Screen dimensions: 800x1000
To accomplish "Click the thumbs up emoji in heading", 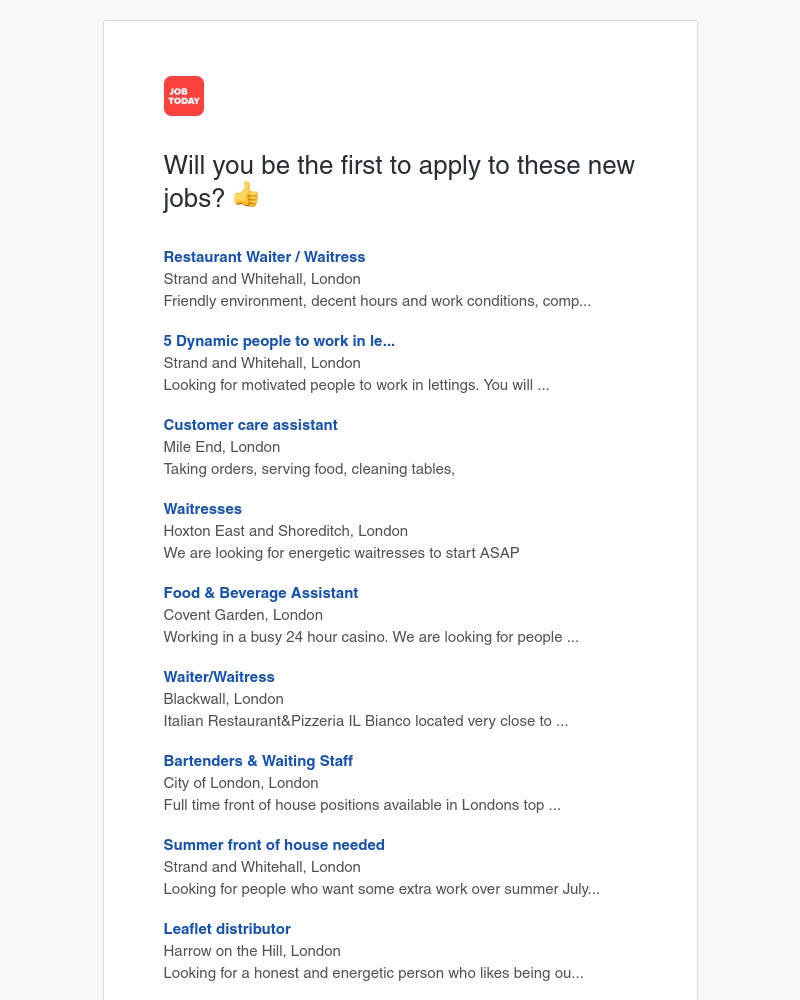I will (246, 195).
